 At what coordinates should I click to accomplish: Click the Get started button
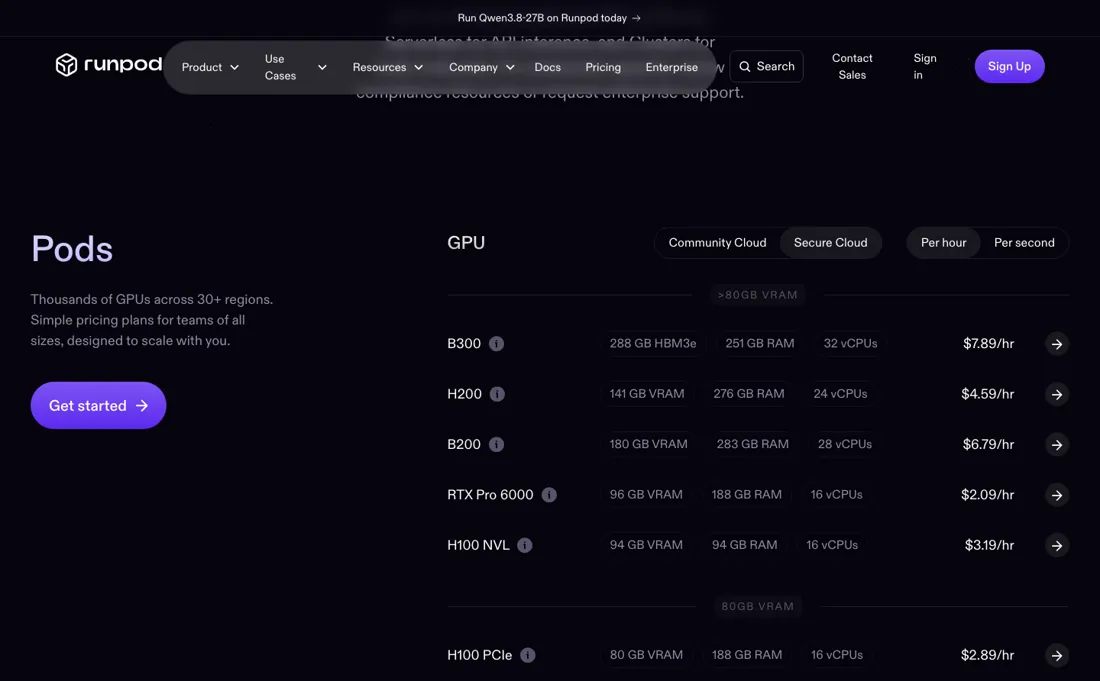[x=98, y=405]
